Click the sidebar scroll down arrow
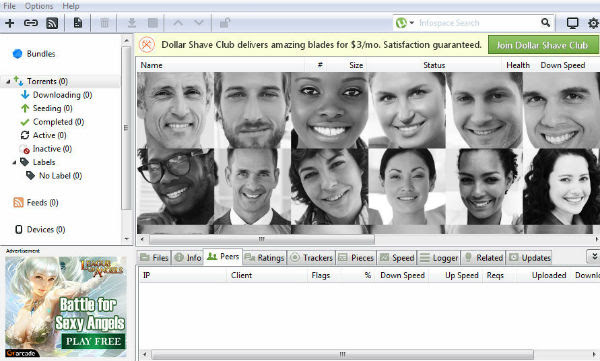This screenshot has height=361, width=600. click(x=127, y=239)
